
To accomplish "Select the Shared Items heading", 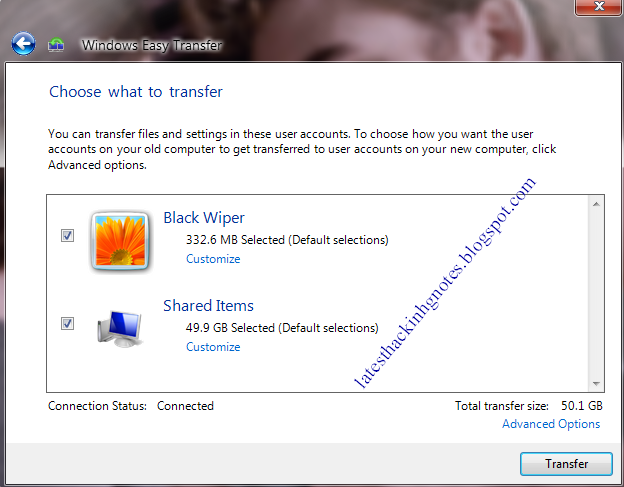I will (208, 306).
